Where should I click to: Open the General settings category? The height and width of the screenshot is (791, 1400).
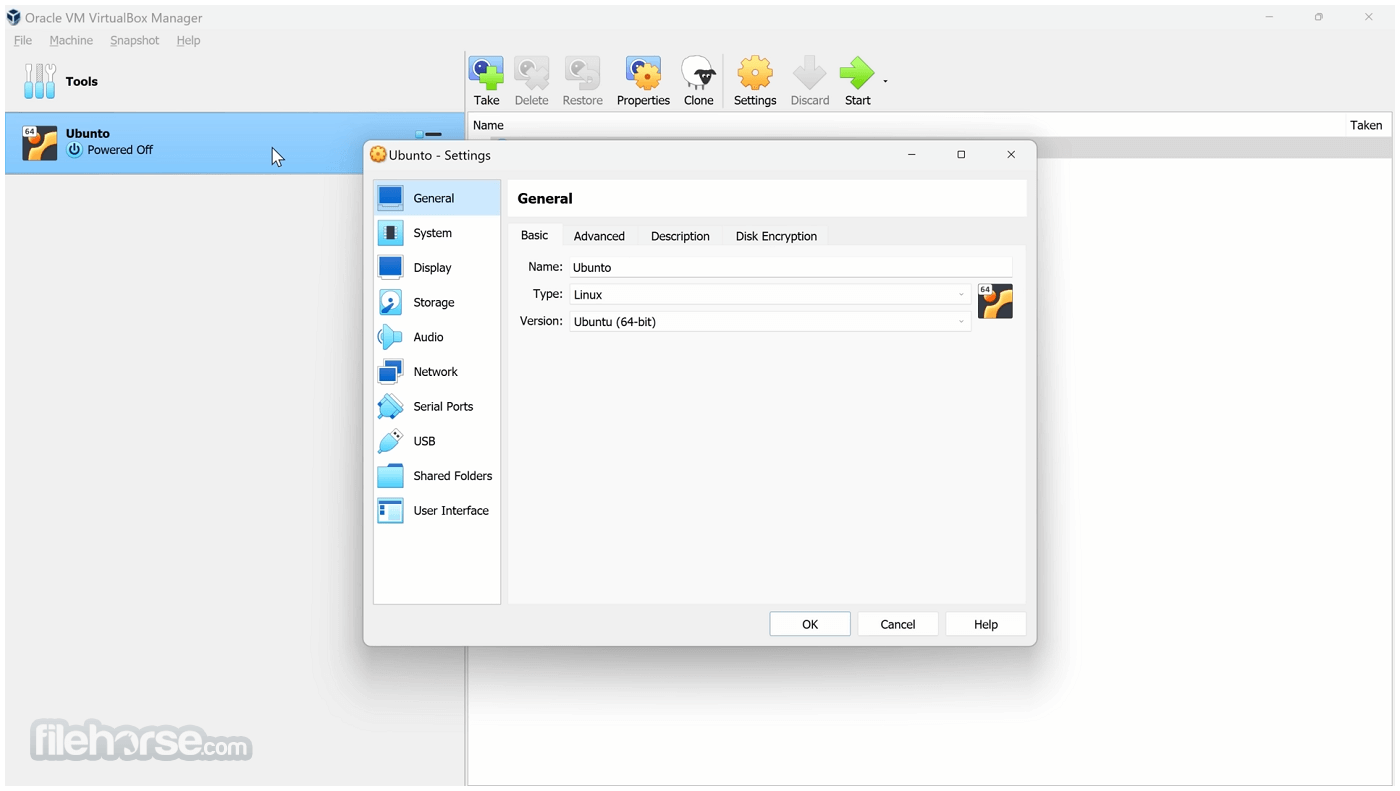437,198
